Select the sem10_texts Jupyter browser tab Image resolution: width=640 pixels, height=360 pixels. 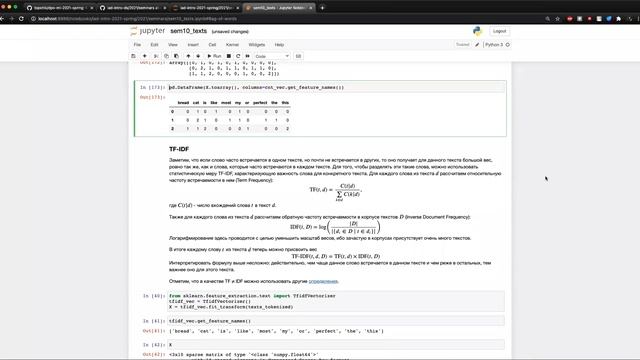[279, 8]
